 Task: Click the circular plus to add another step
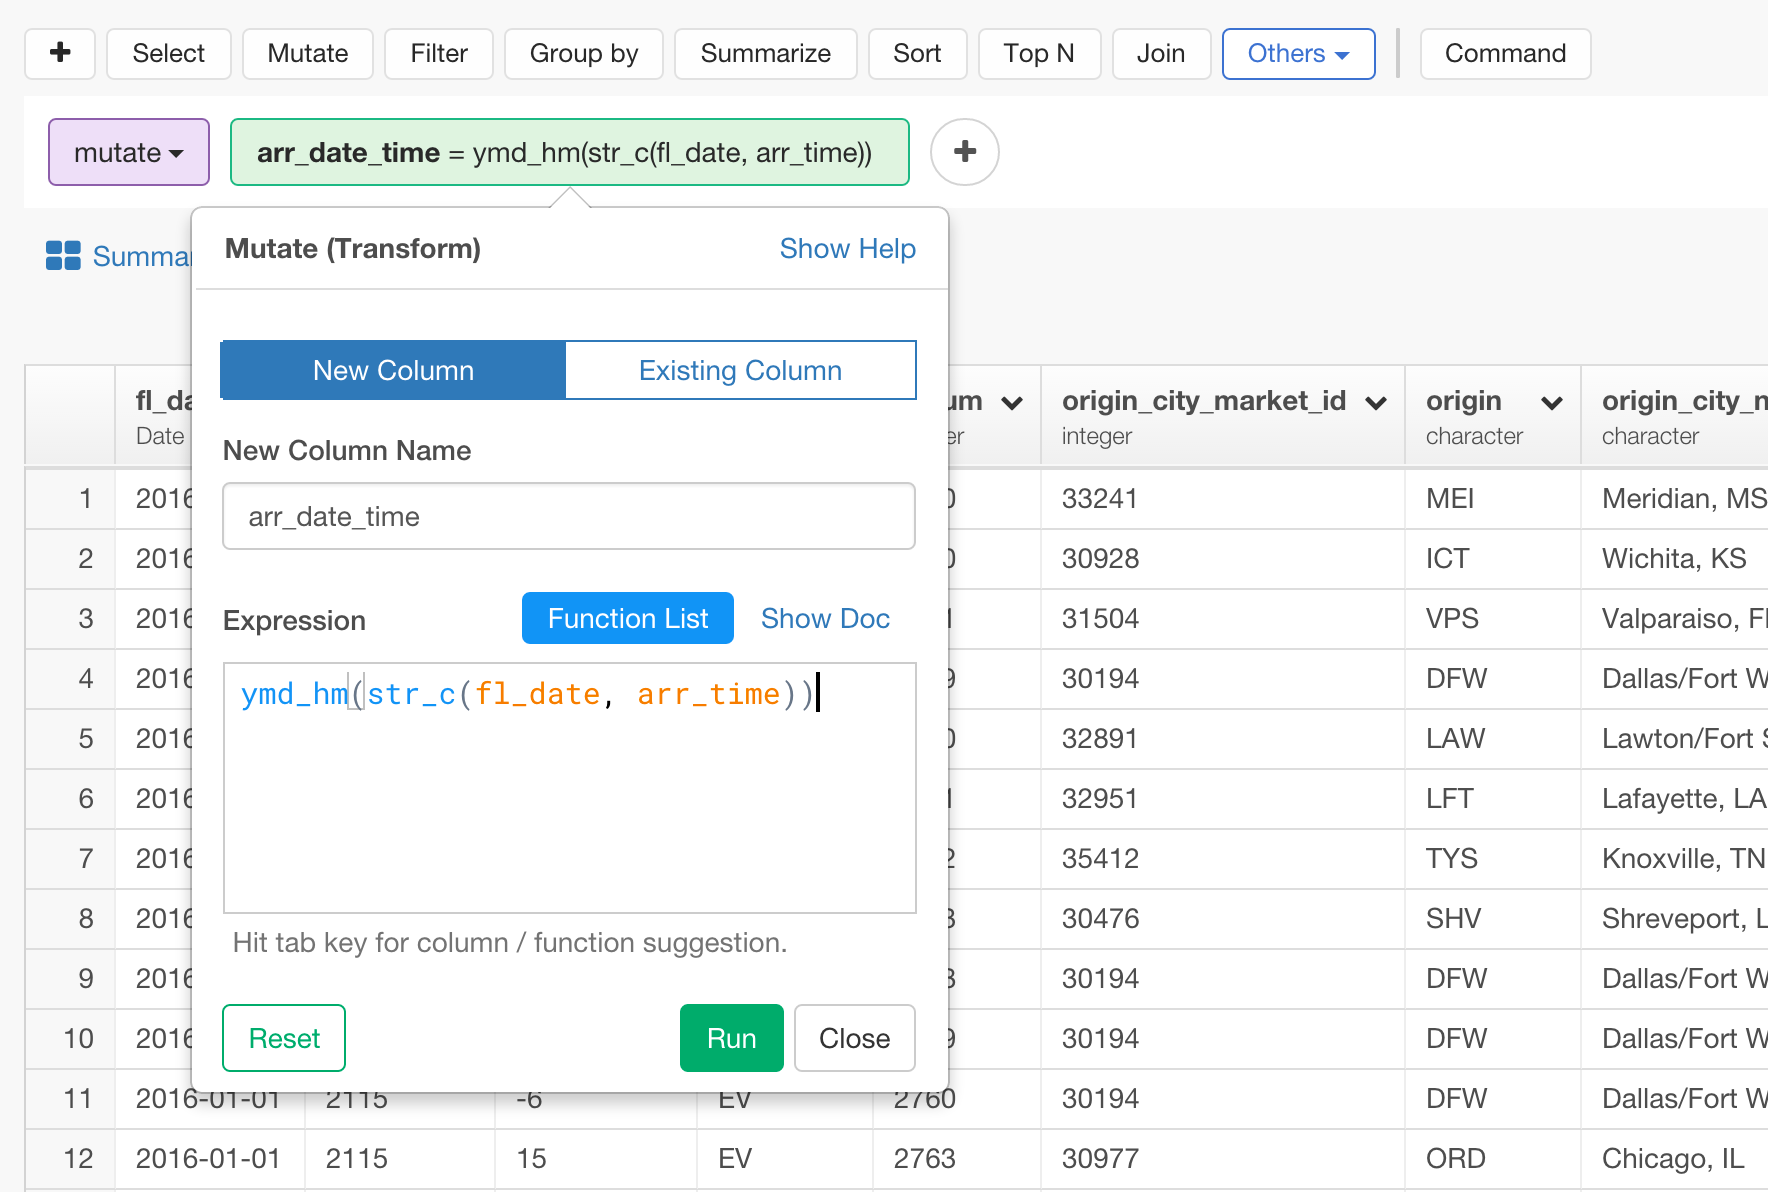coord(963,152)
